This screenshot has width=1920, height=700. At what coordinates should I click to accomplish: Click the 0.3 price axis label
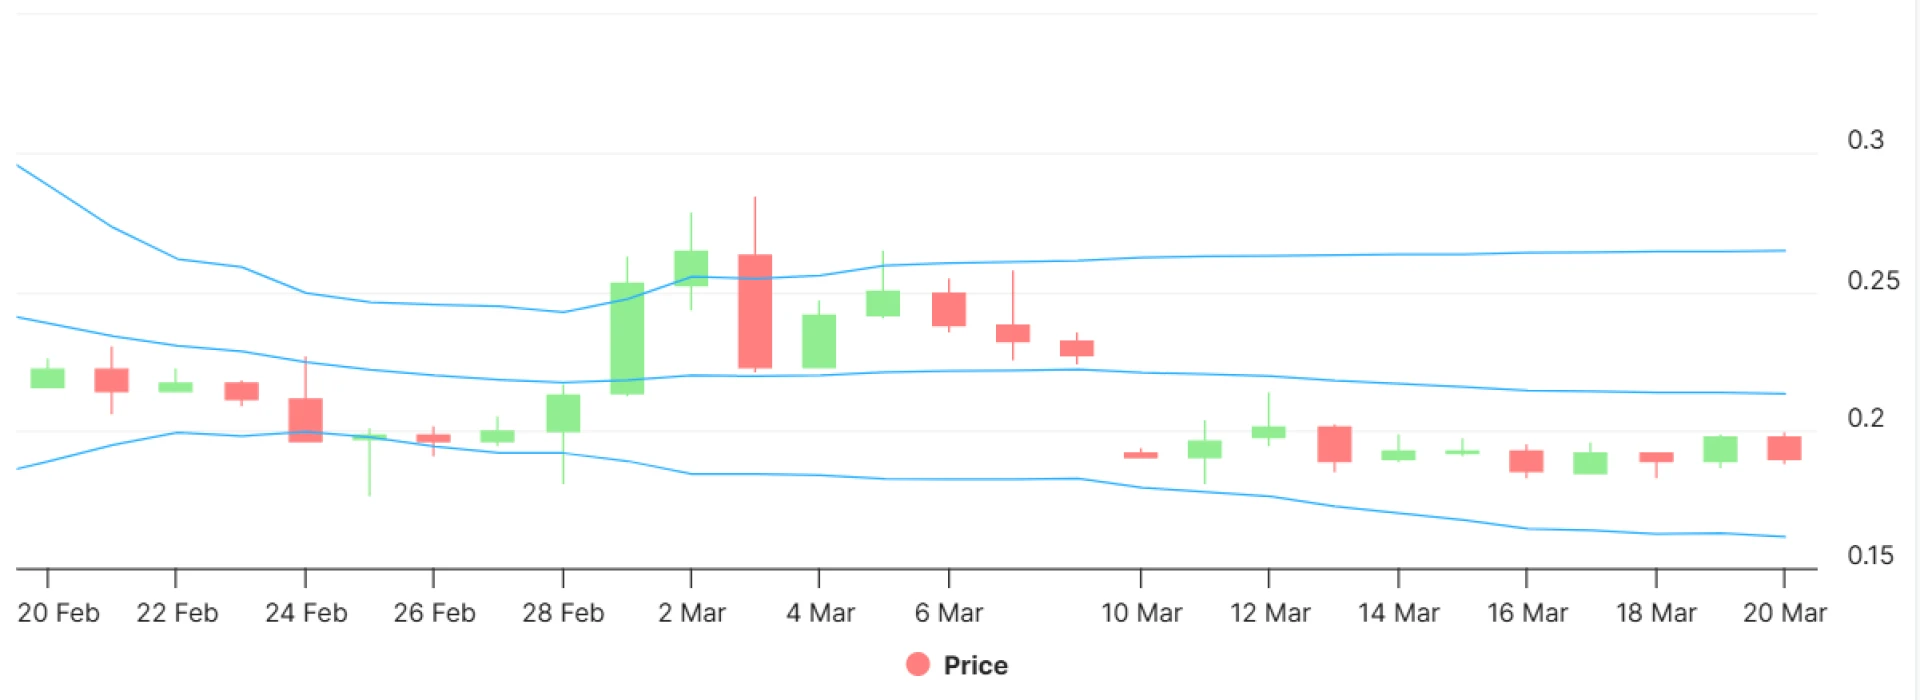pos(1865,140)
